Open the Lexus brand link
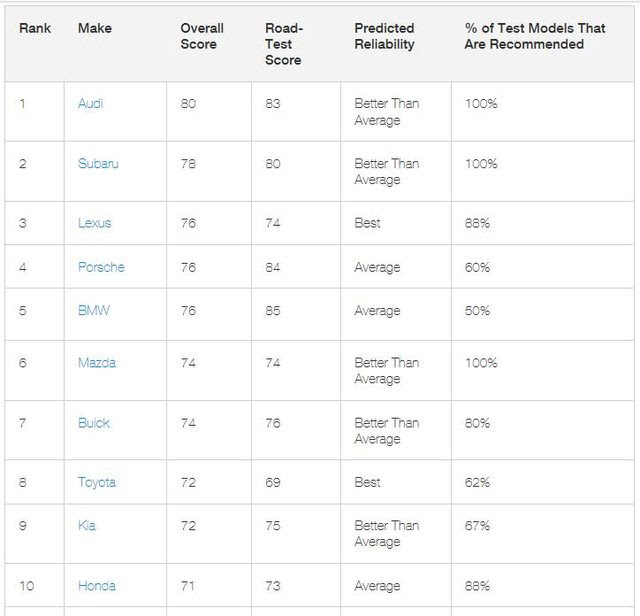 point(94,223)
